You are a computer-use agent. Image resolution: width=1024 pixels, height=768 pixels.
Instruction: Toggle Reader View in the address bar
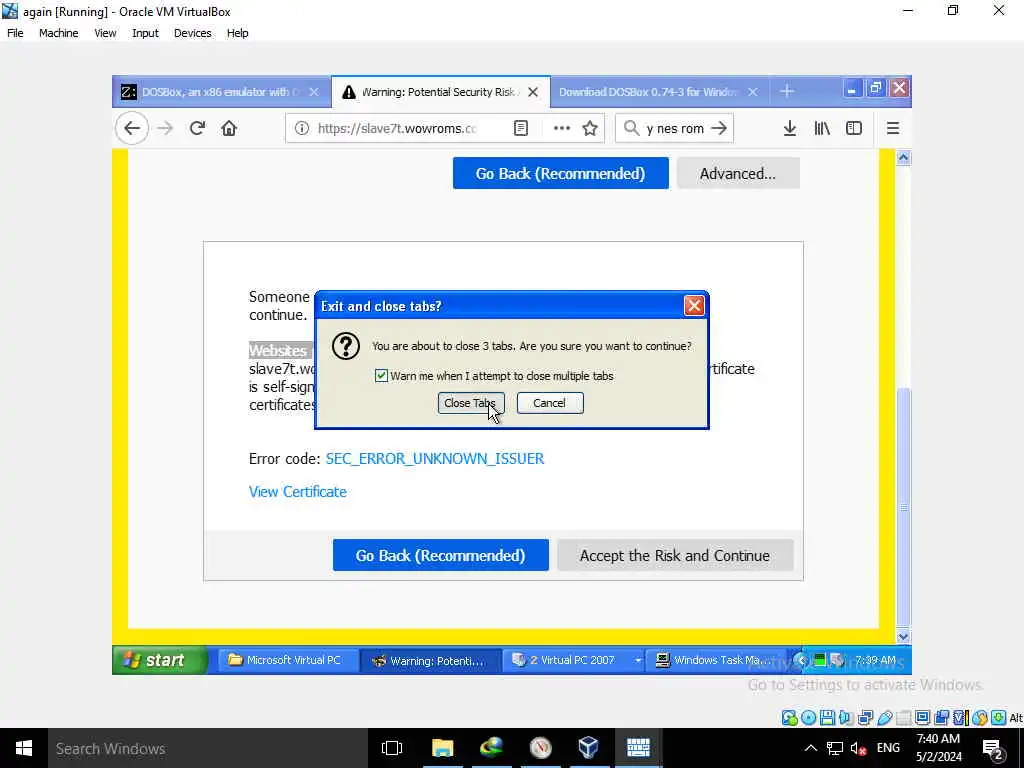(x=520, y=129)
